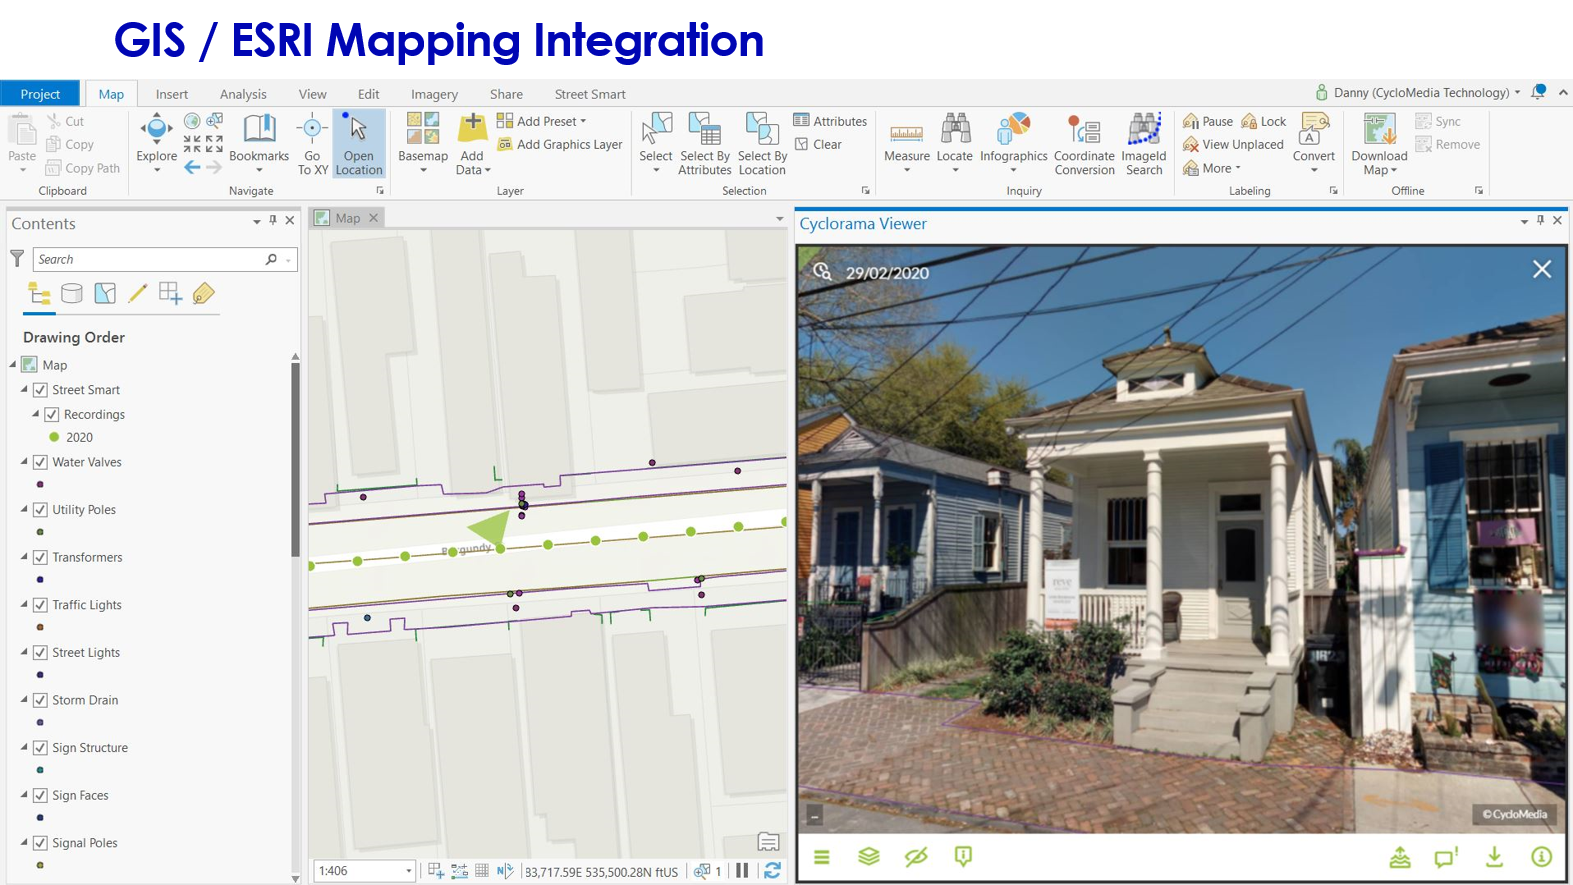Click the Download Map tool
1573x885 pixels.
point(1379,144)
